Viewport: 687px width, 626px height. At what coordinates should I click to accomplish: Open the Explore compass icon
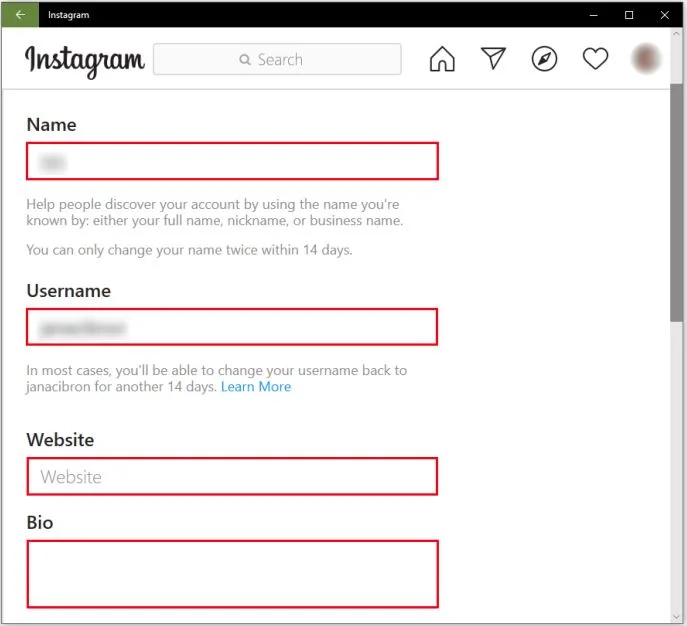click(544, 59)
